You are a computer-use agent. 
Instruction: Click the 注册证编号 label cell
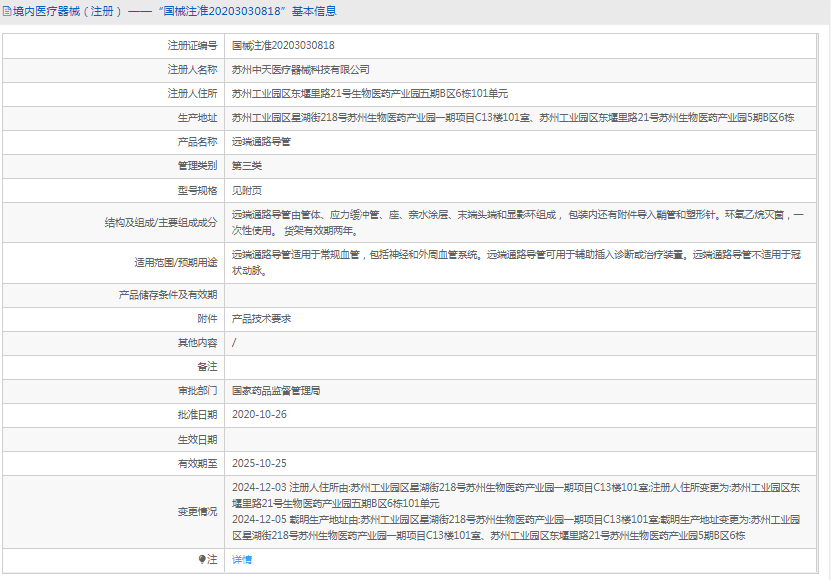point(113,46)
